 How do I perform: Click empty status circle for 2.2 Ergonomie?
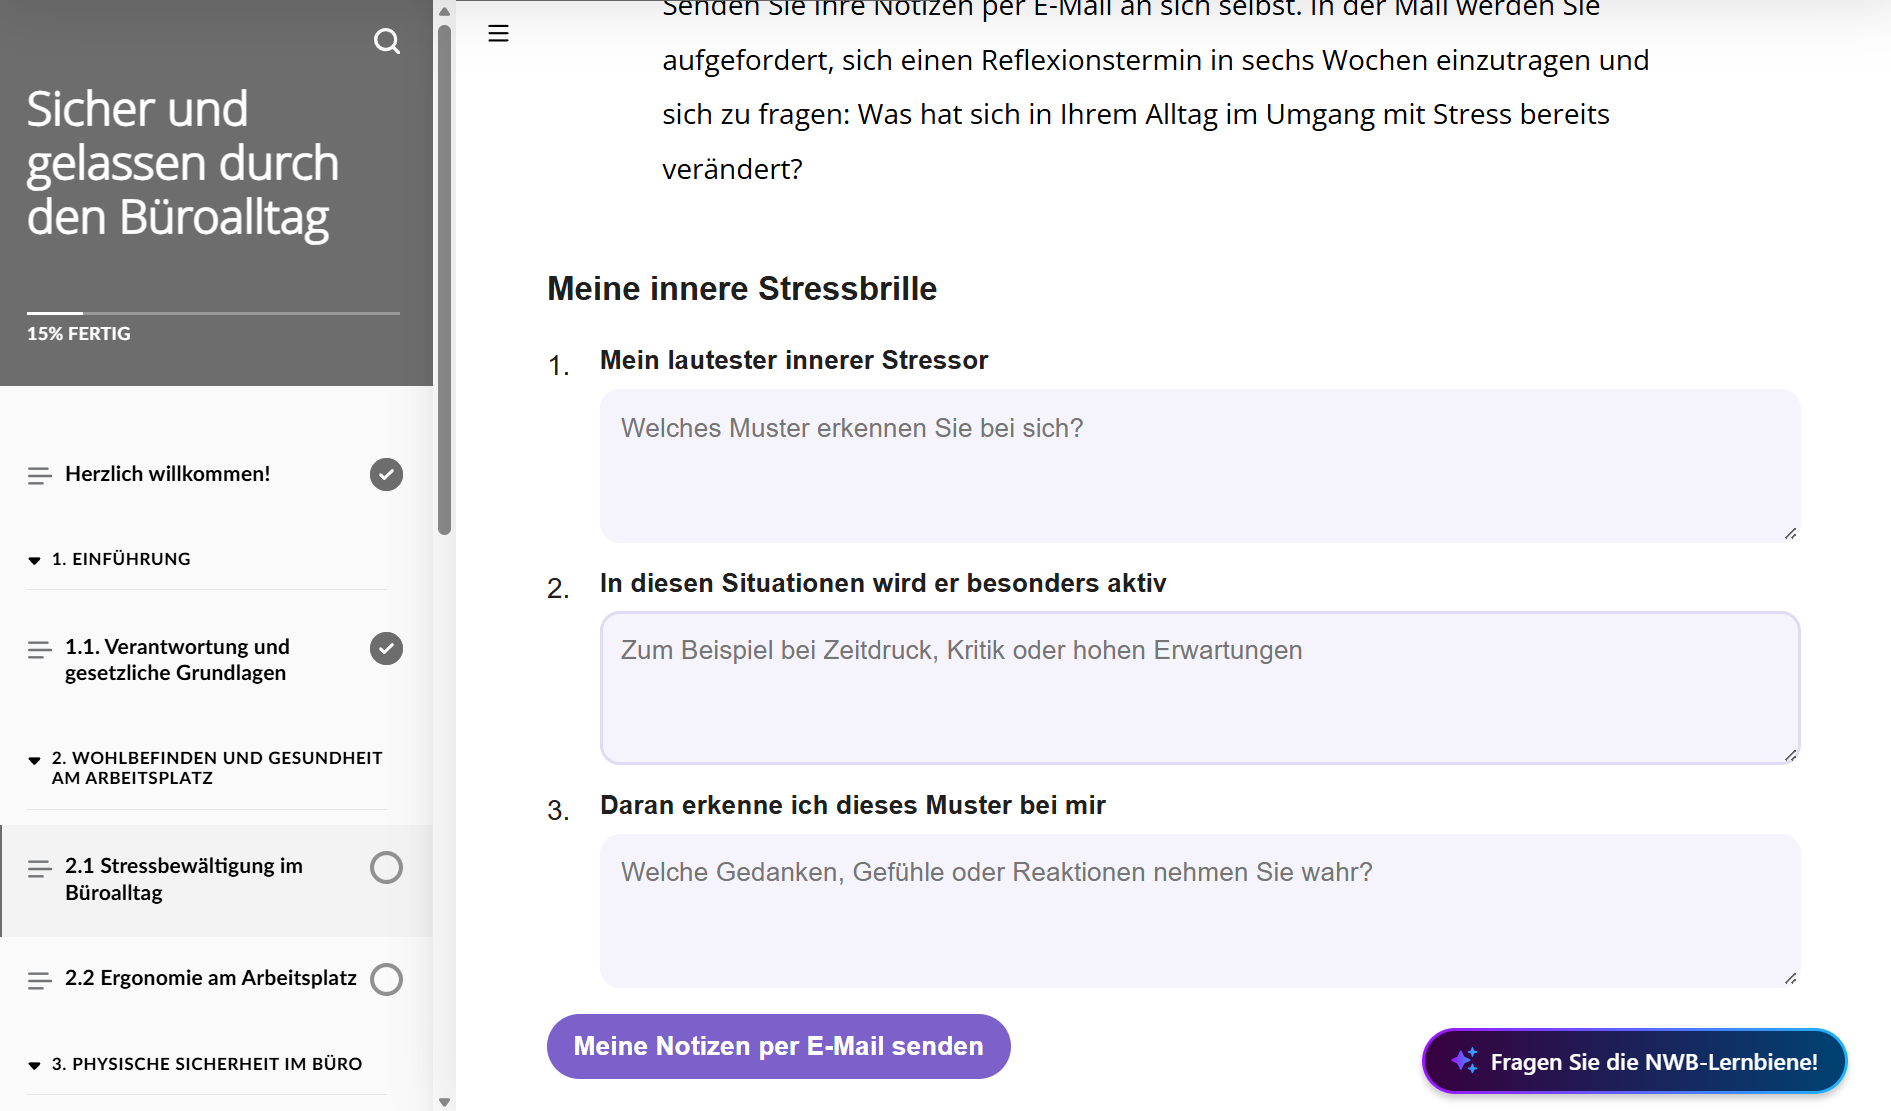pyautogui.click(x=386, y=979)
